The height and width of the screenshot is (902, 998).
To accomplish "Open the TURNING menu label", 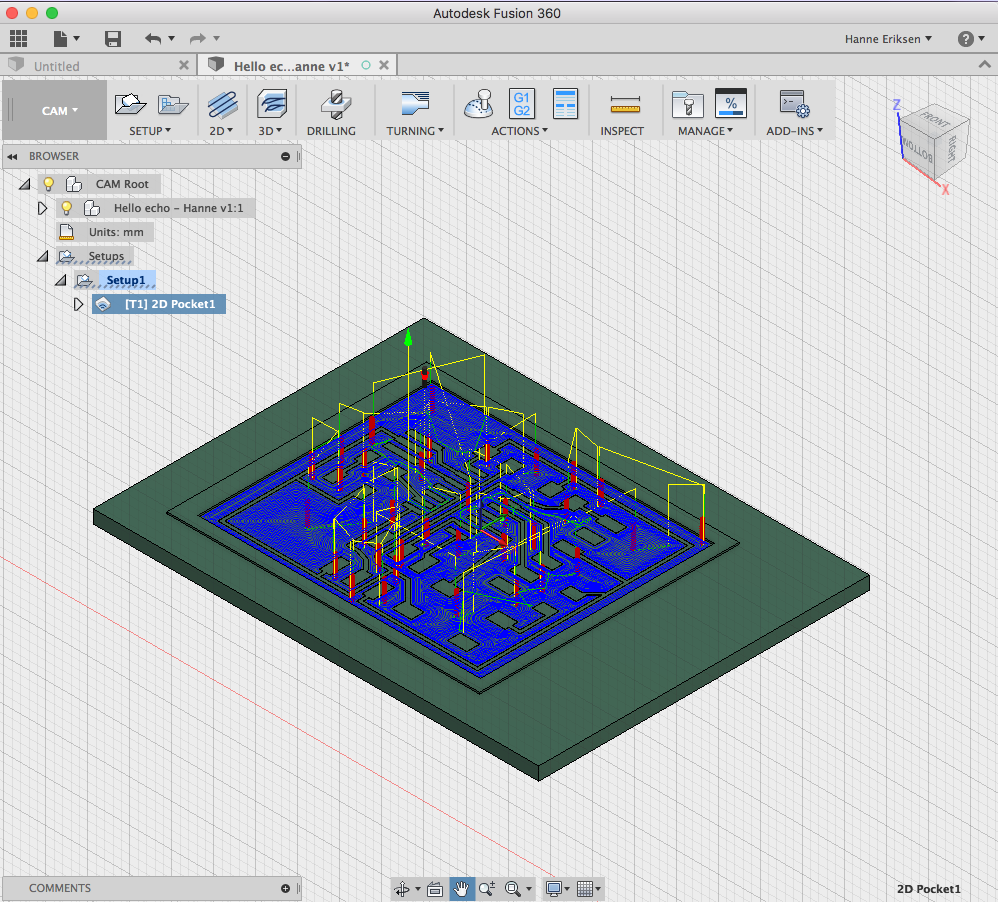I will [x=415, y=130].
